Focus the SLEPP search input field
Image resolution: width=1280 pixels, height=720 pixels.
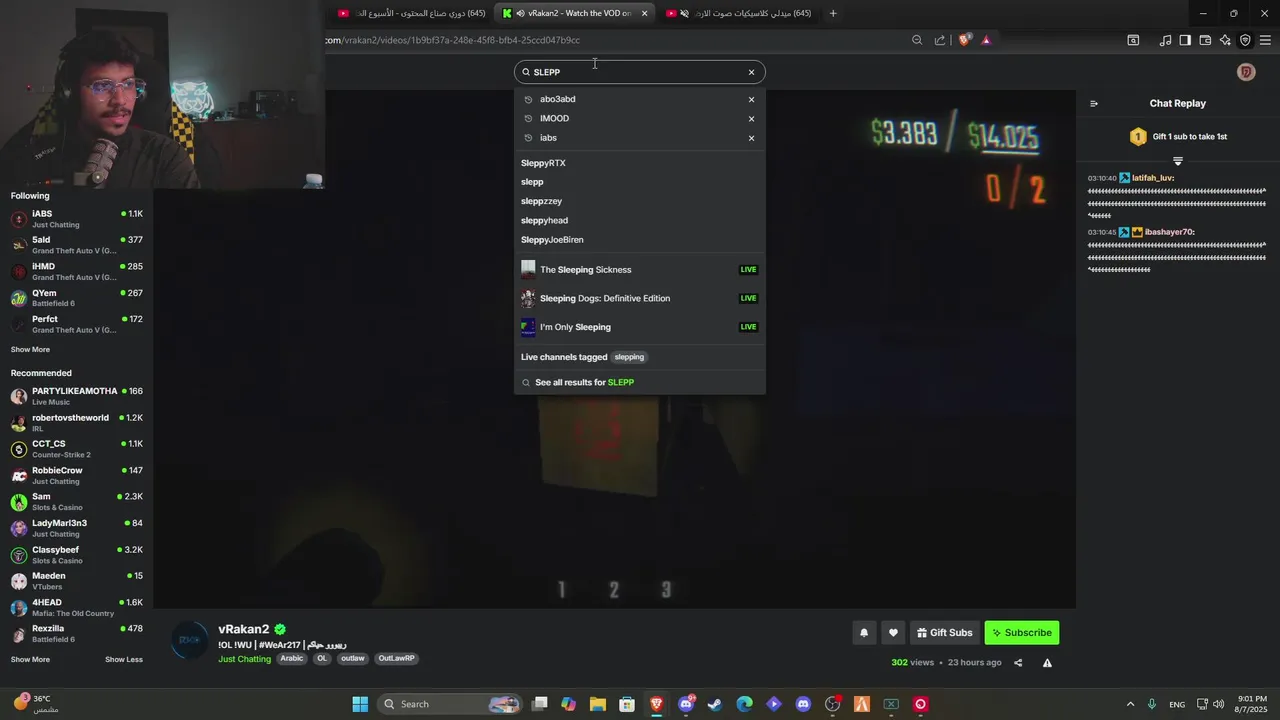tap(638, 72)
